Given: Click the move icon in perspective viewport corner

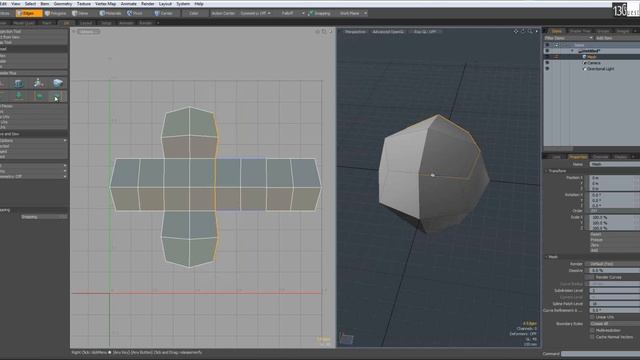Looking at the screenshot, I should tap(516, 31).
